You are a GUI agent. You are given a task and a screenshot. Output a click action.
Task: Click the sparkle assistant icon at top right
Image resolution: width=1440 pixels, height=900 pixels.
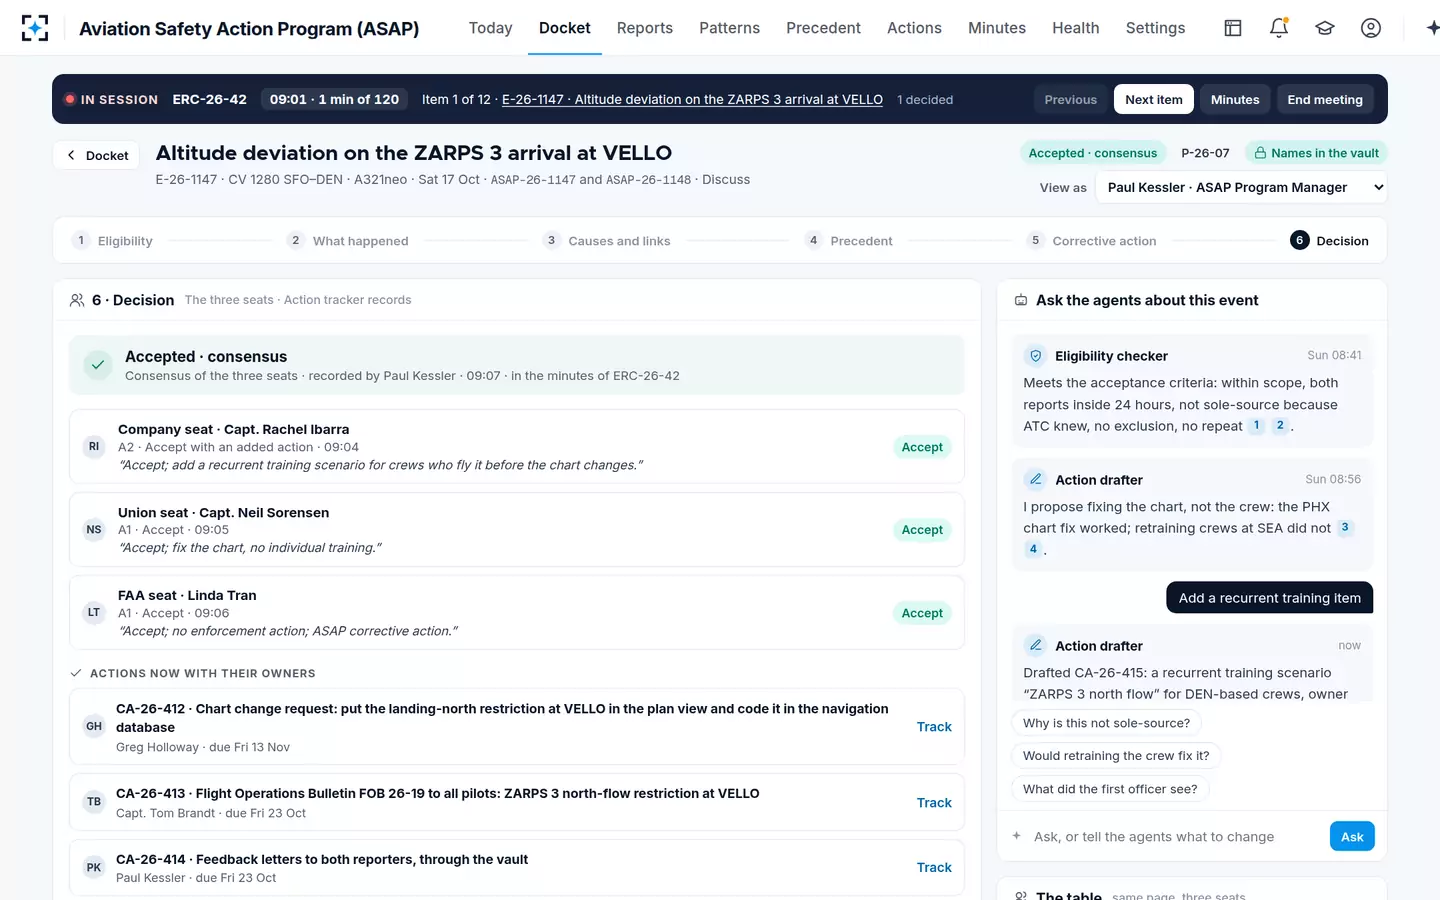tap(1432, 28)
